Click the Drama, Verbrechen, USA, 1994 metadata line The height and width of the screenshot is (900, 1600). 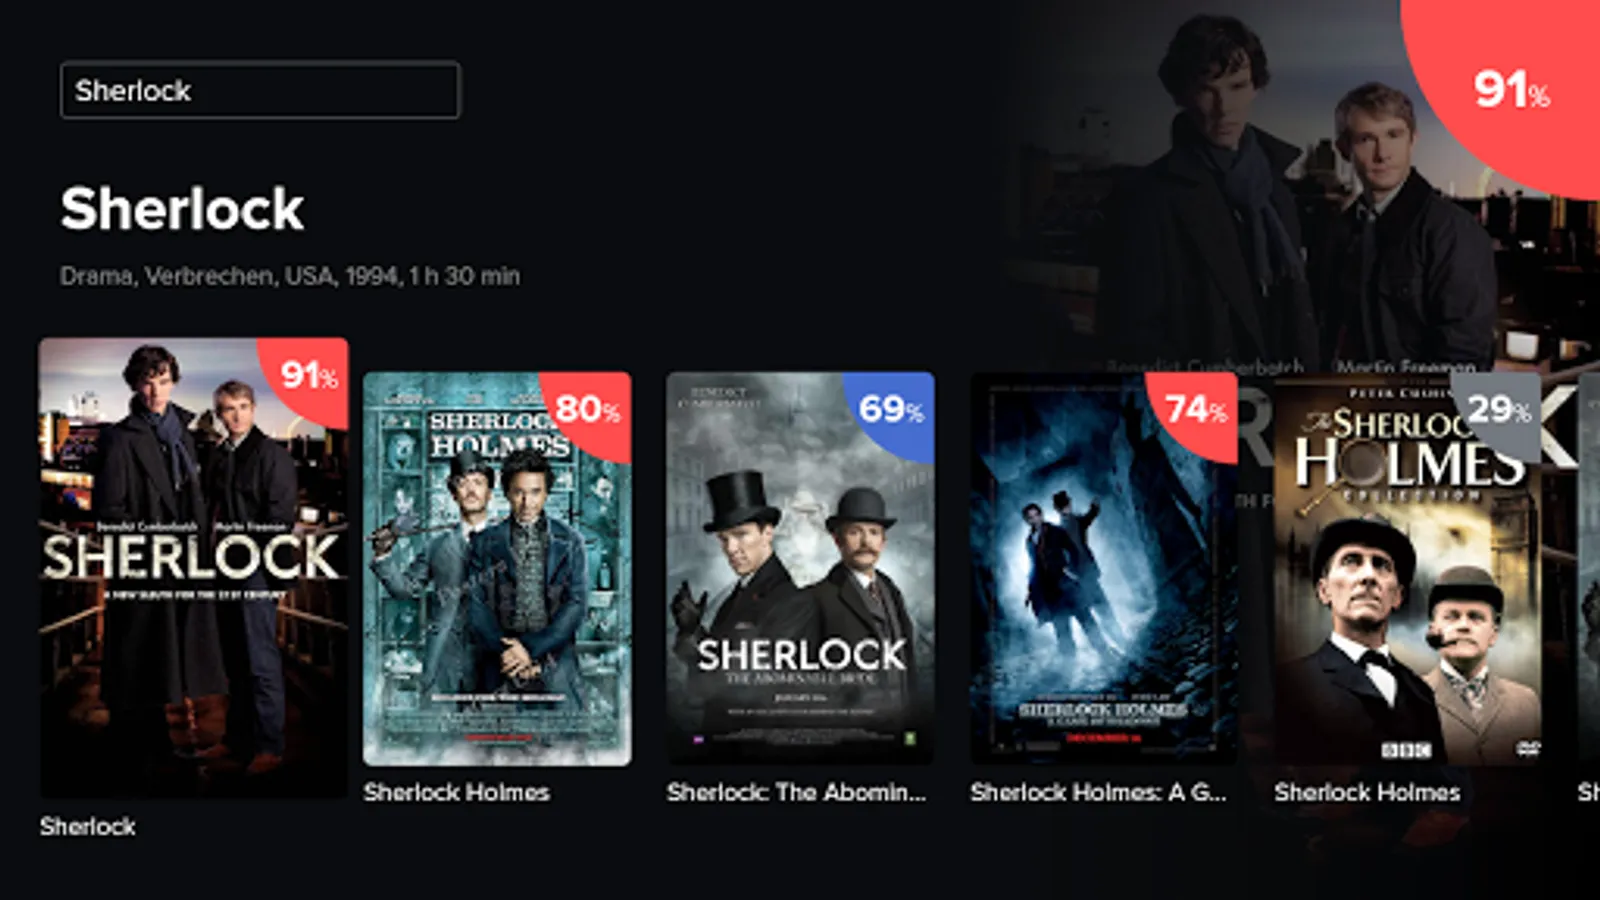290,276
